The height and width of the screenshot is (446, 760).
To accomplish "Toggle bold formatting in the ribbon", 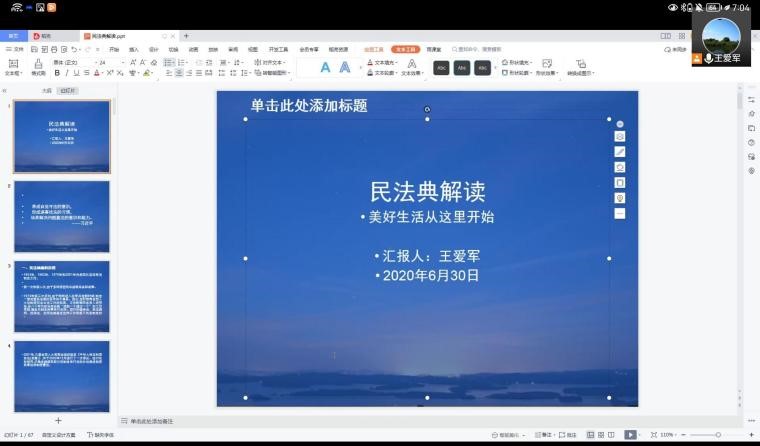I will point(56,73).
